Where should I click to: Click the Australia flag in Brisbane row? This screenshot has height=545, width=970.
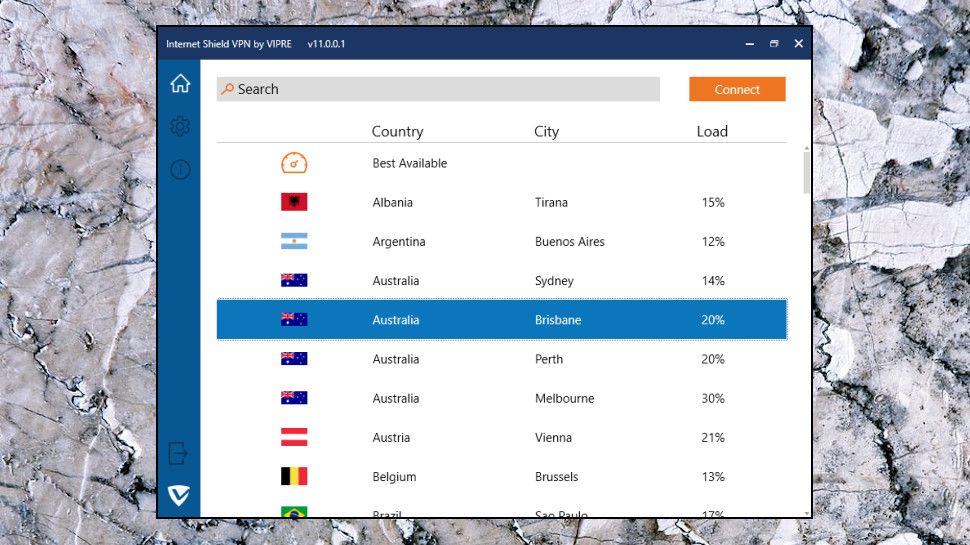[294, 319]
